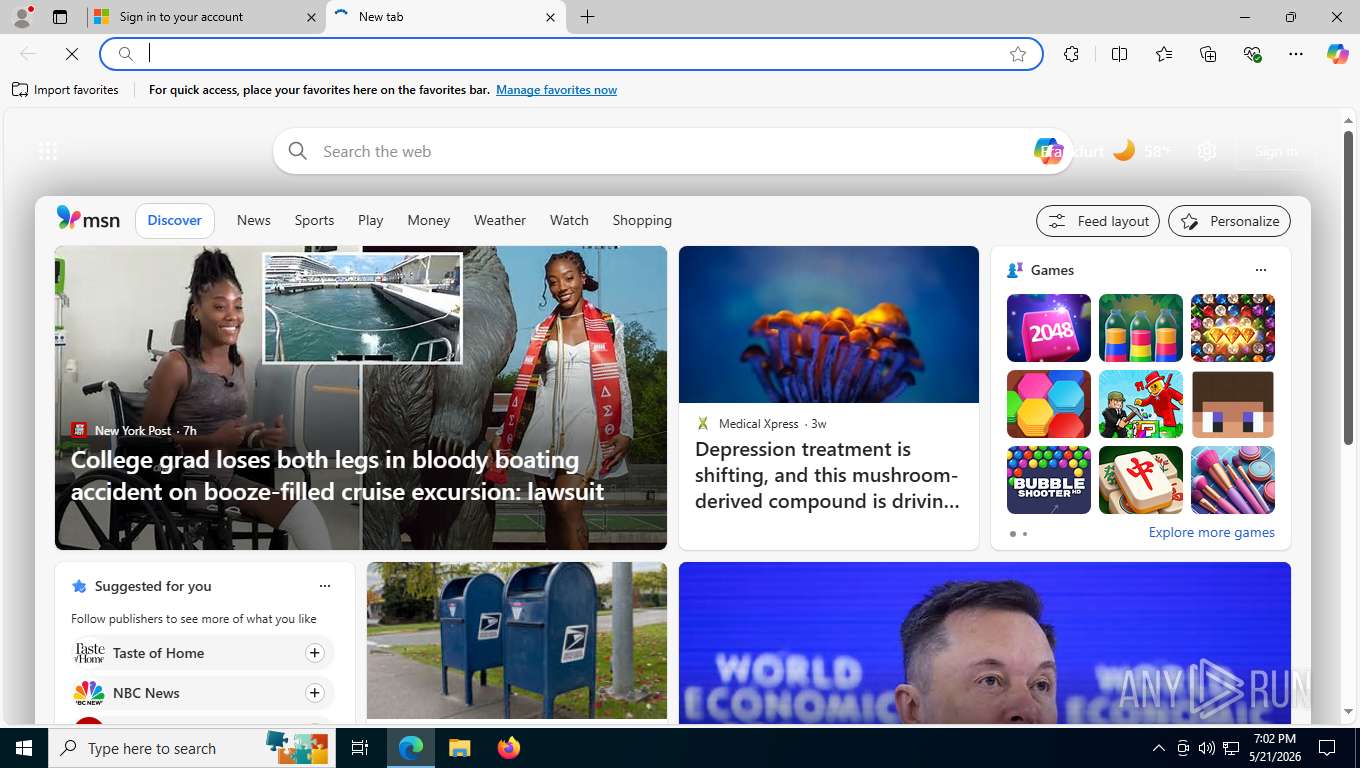This screenshot has width=1360, height=768.
Task: Open the Games card more options menu
Action: click(1260, 270)
